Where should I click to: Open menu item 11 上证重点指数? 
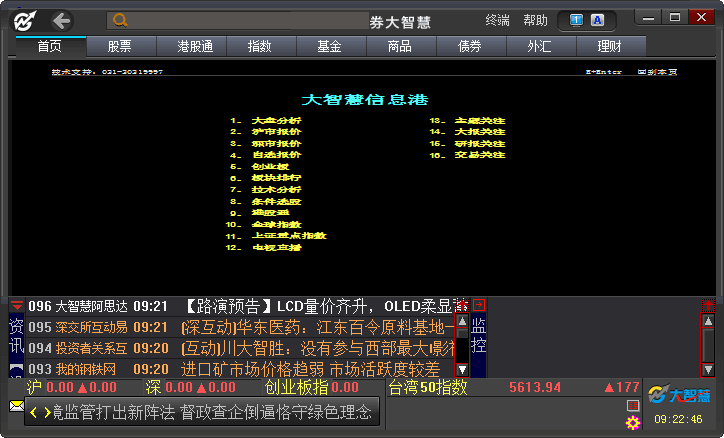(x=276, y=236)
